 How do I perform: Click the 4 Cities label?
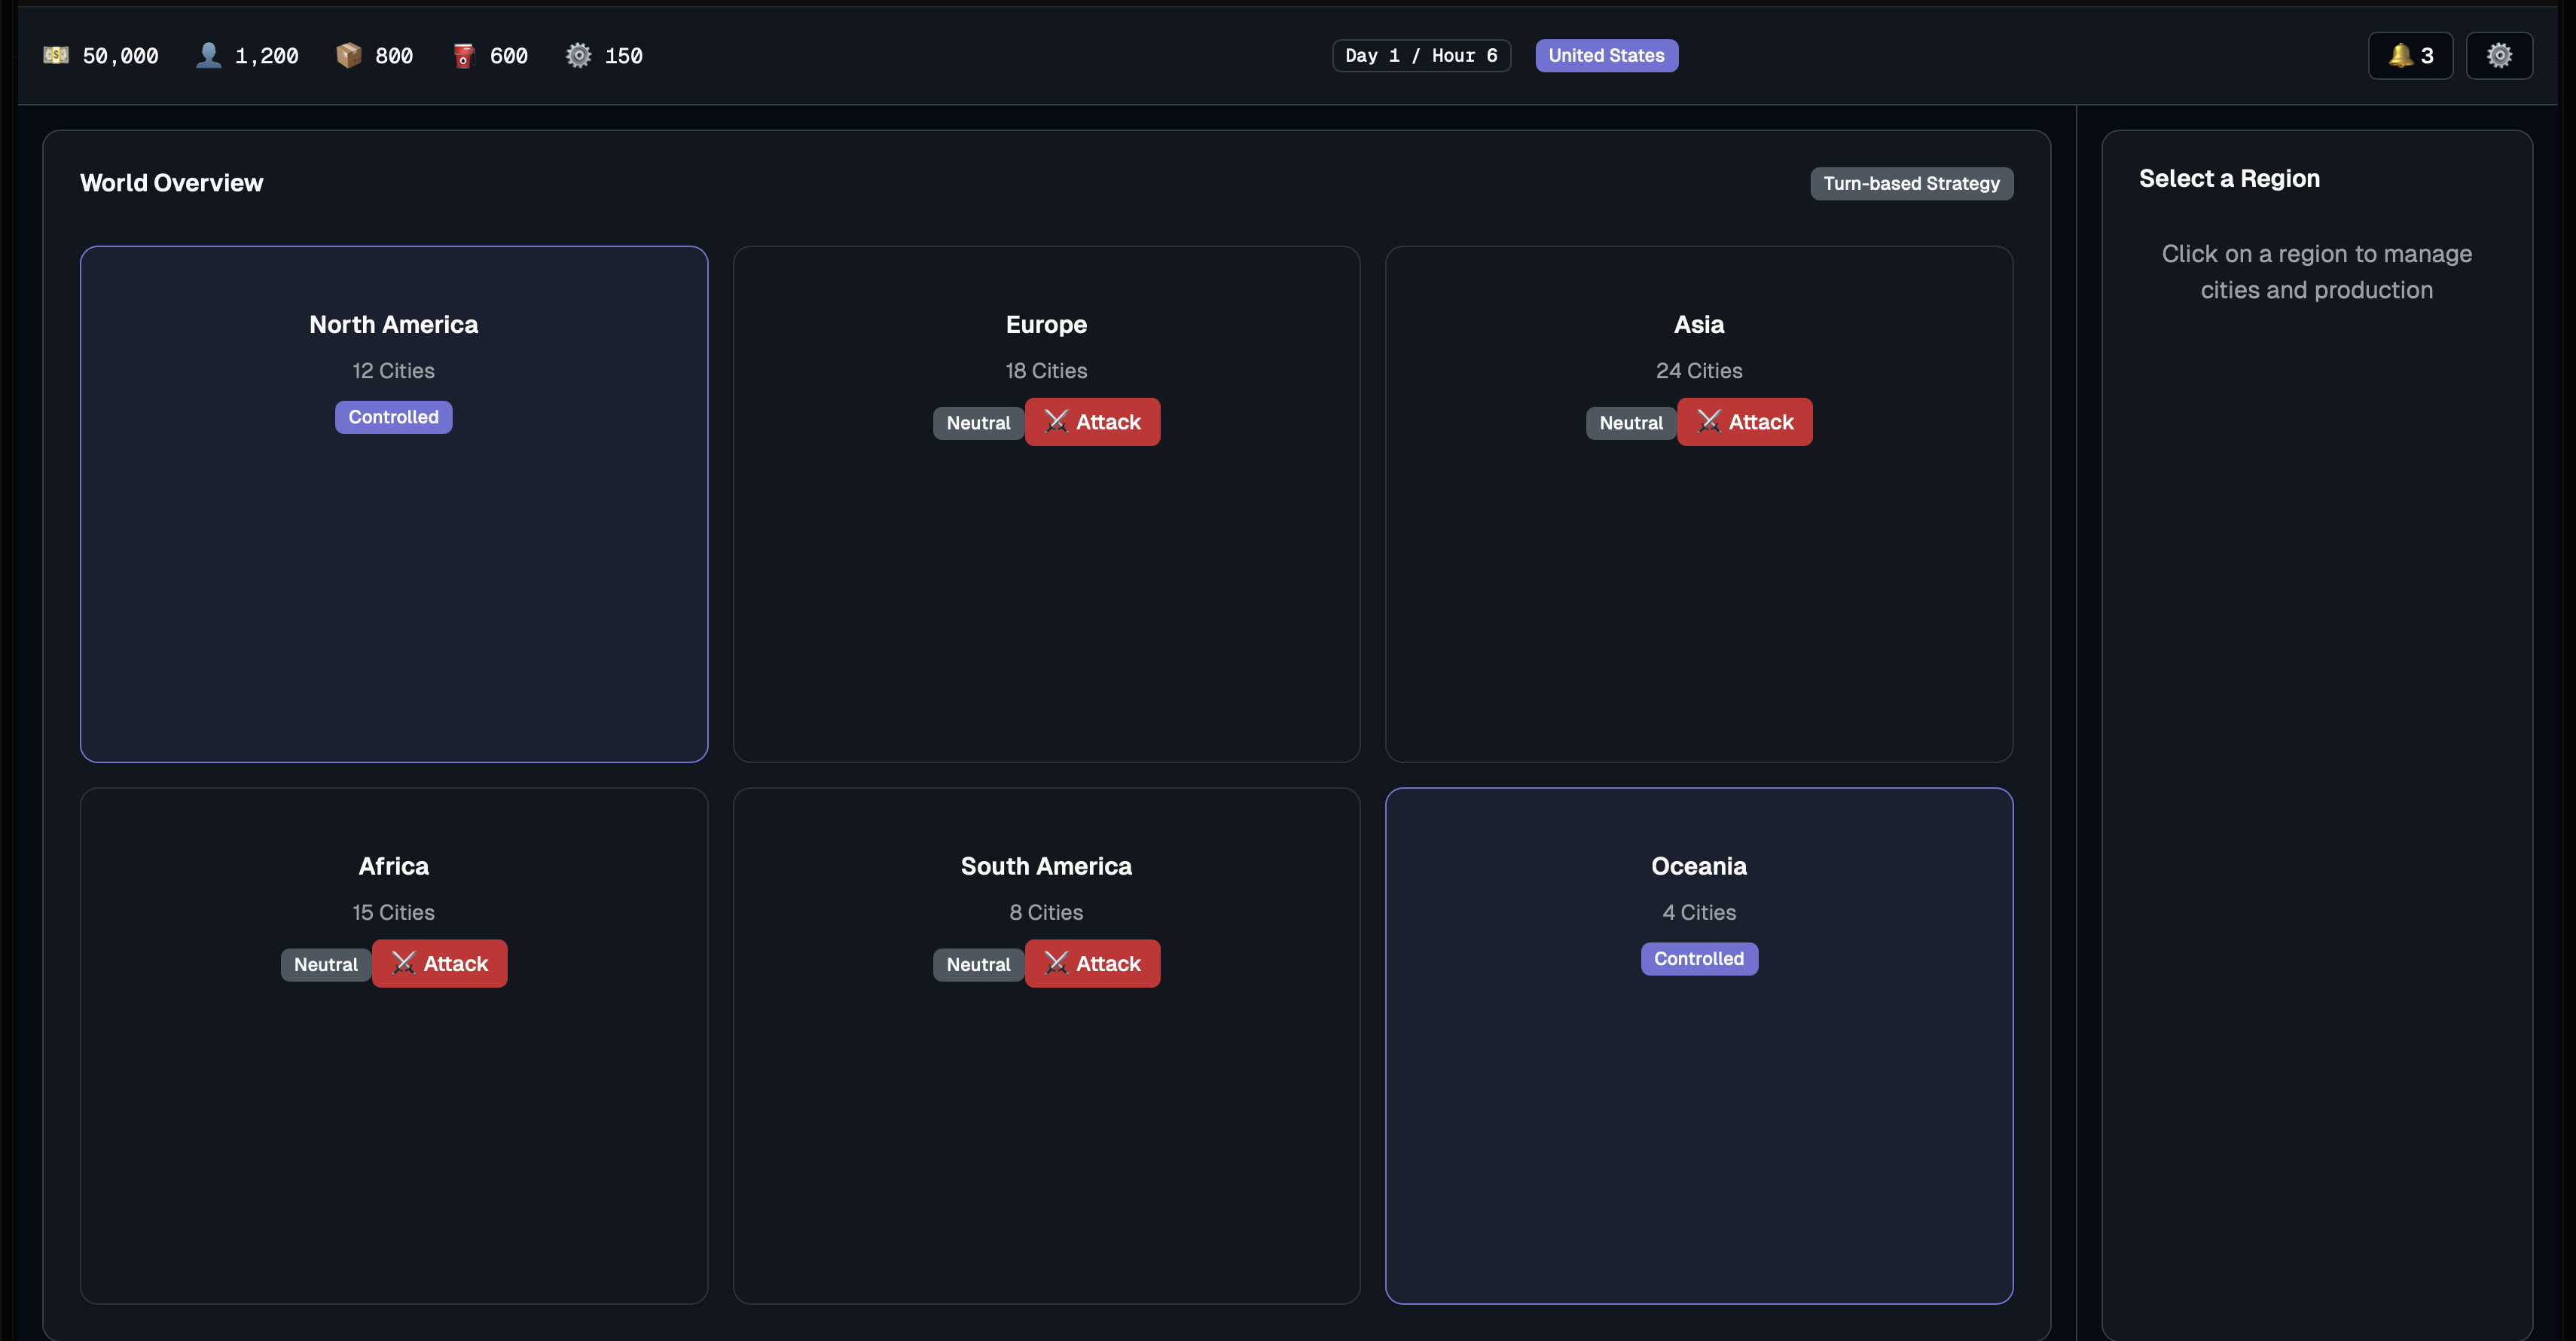coord(1699,912)
